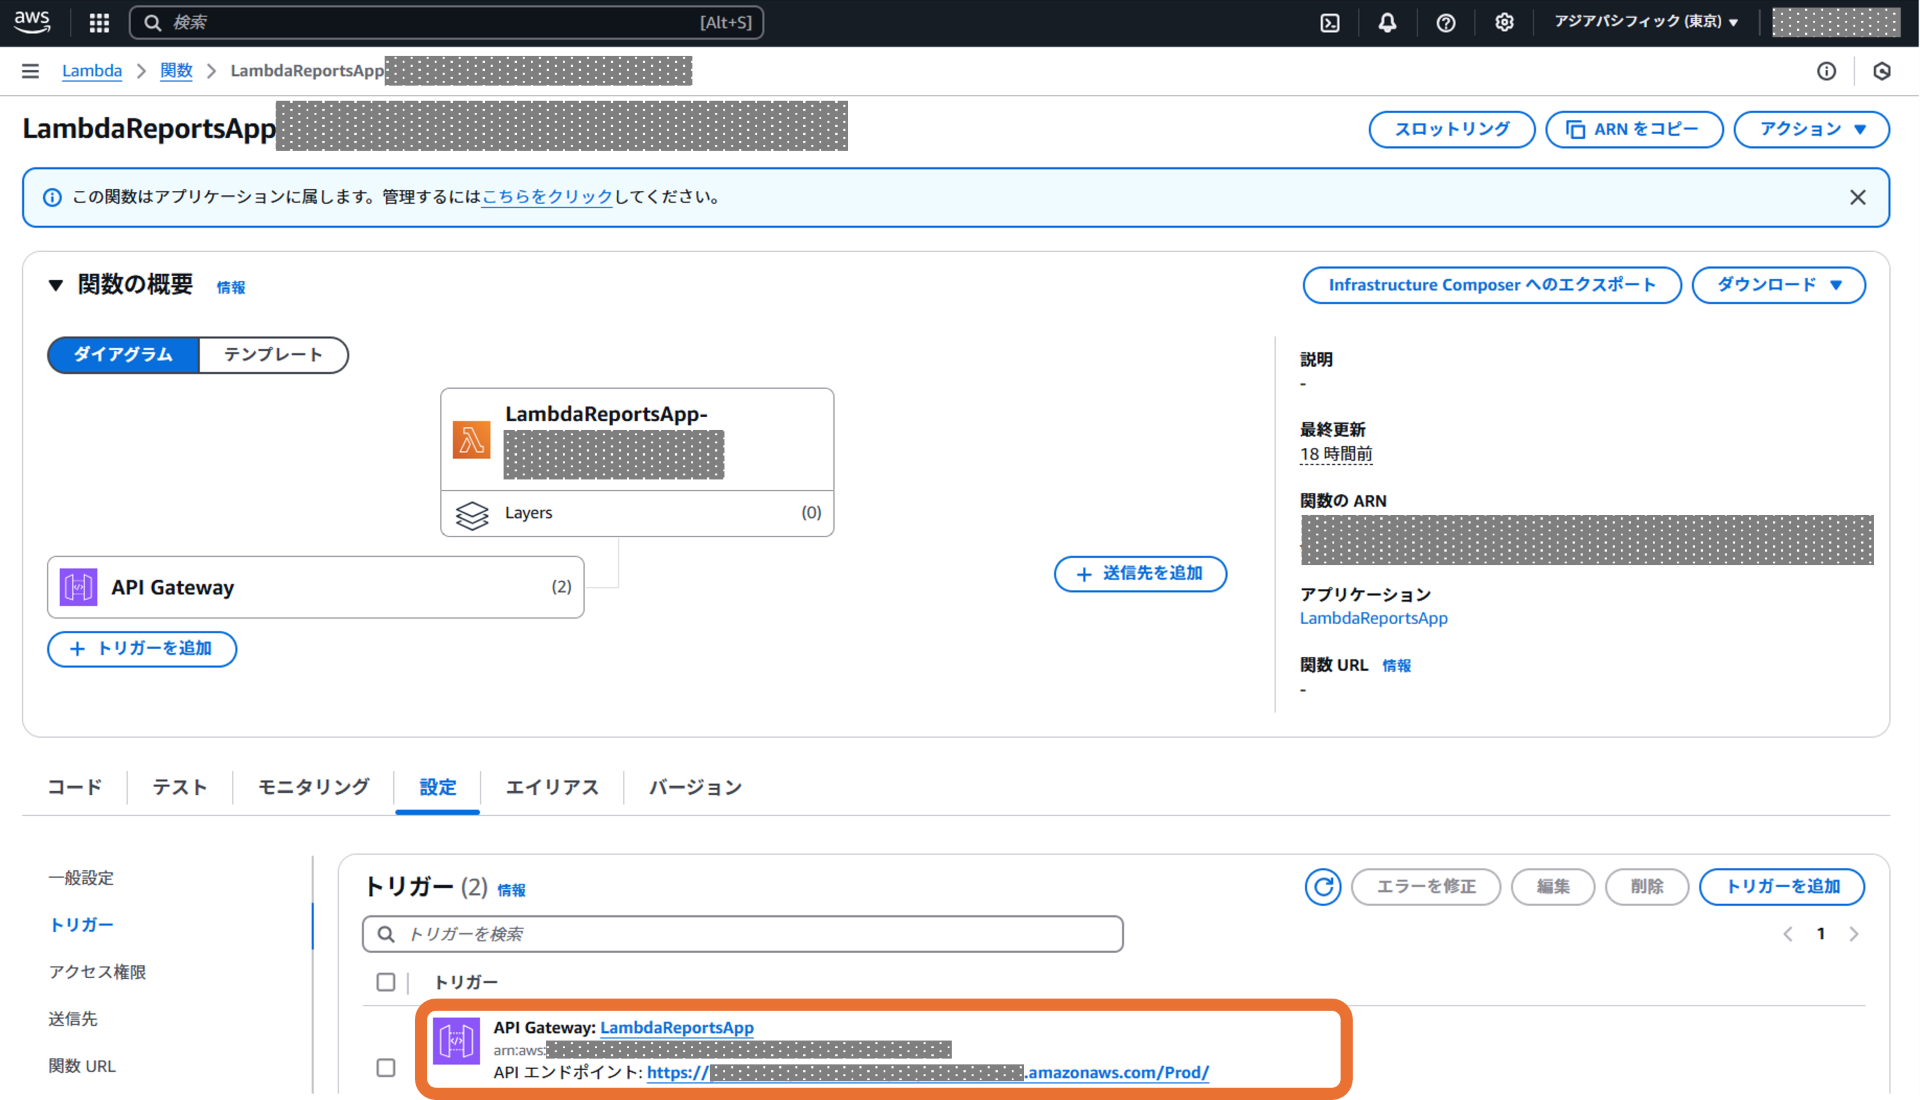Click the Layers stack icon
1920x1100 pixels.
[x=472, y=514]
